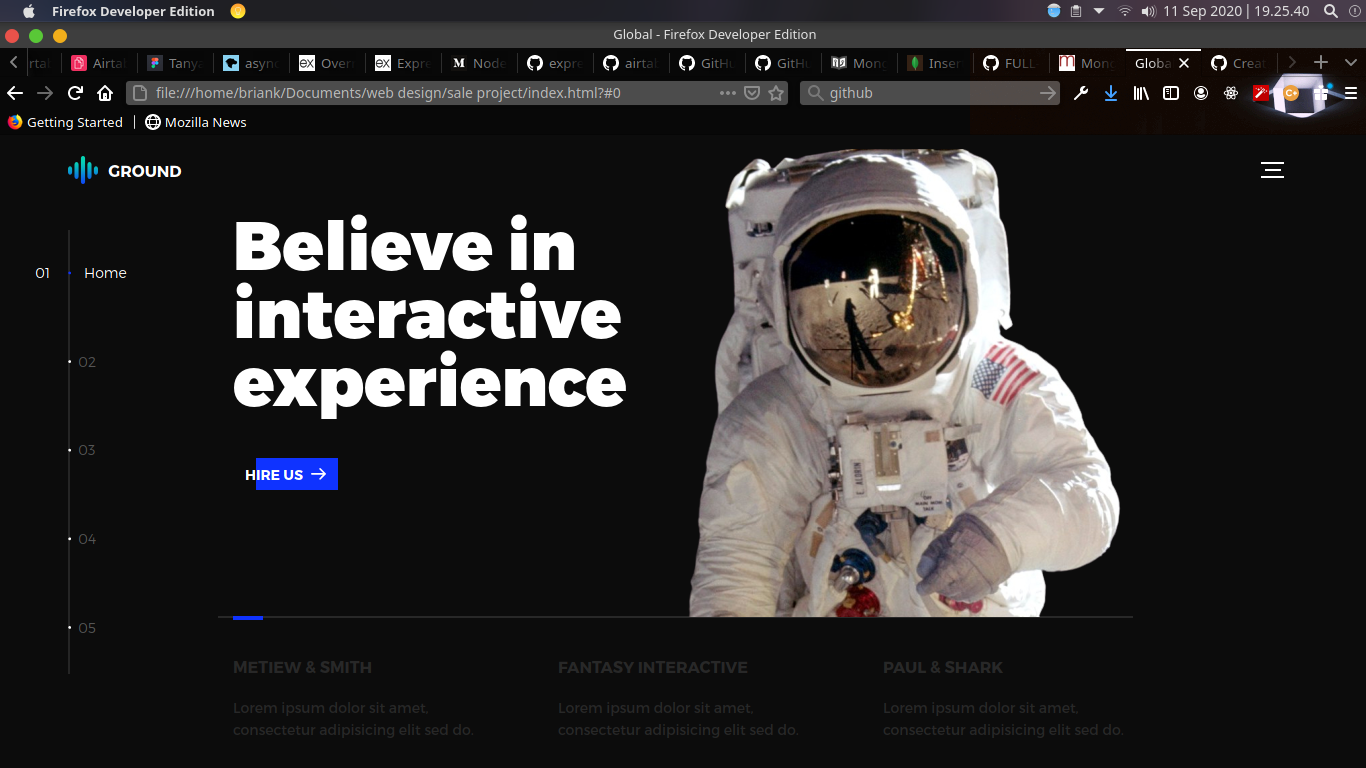Jump to section 05 in side nav
This screenshot has height=768, width=1366.
pyautogui.click(x=87, y=628)
